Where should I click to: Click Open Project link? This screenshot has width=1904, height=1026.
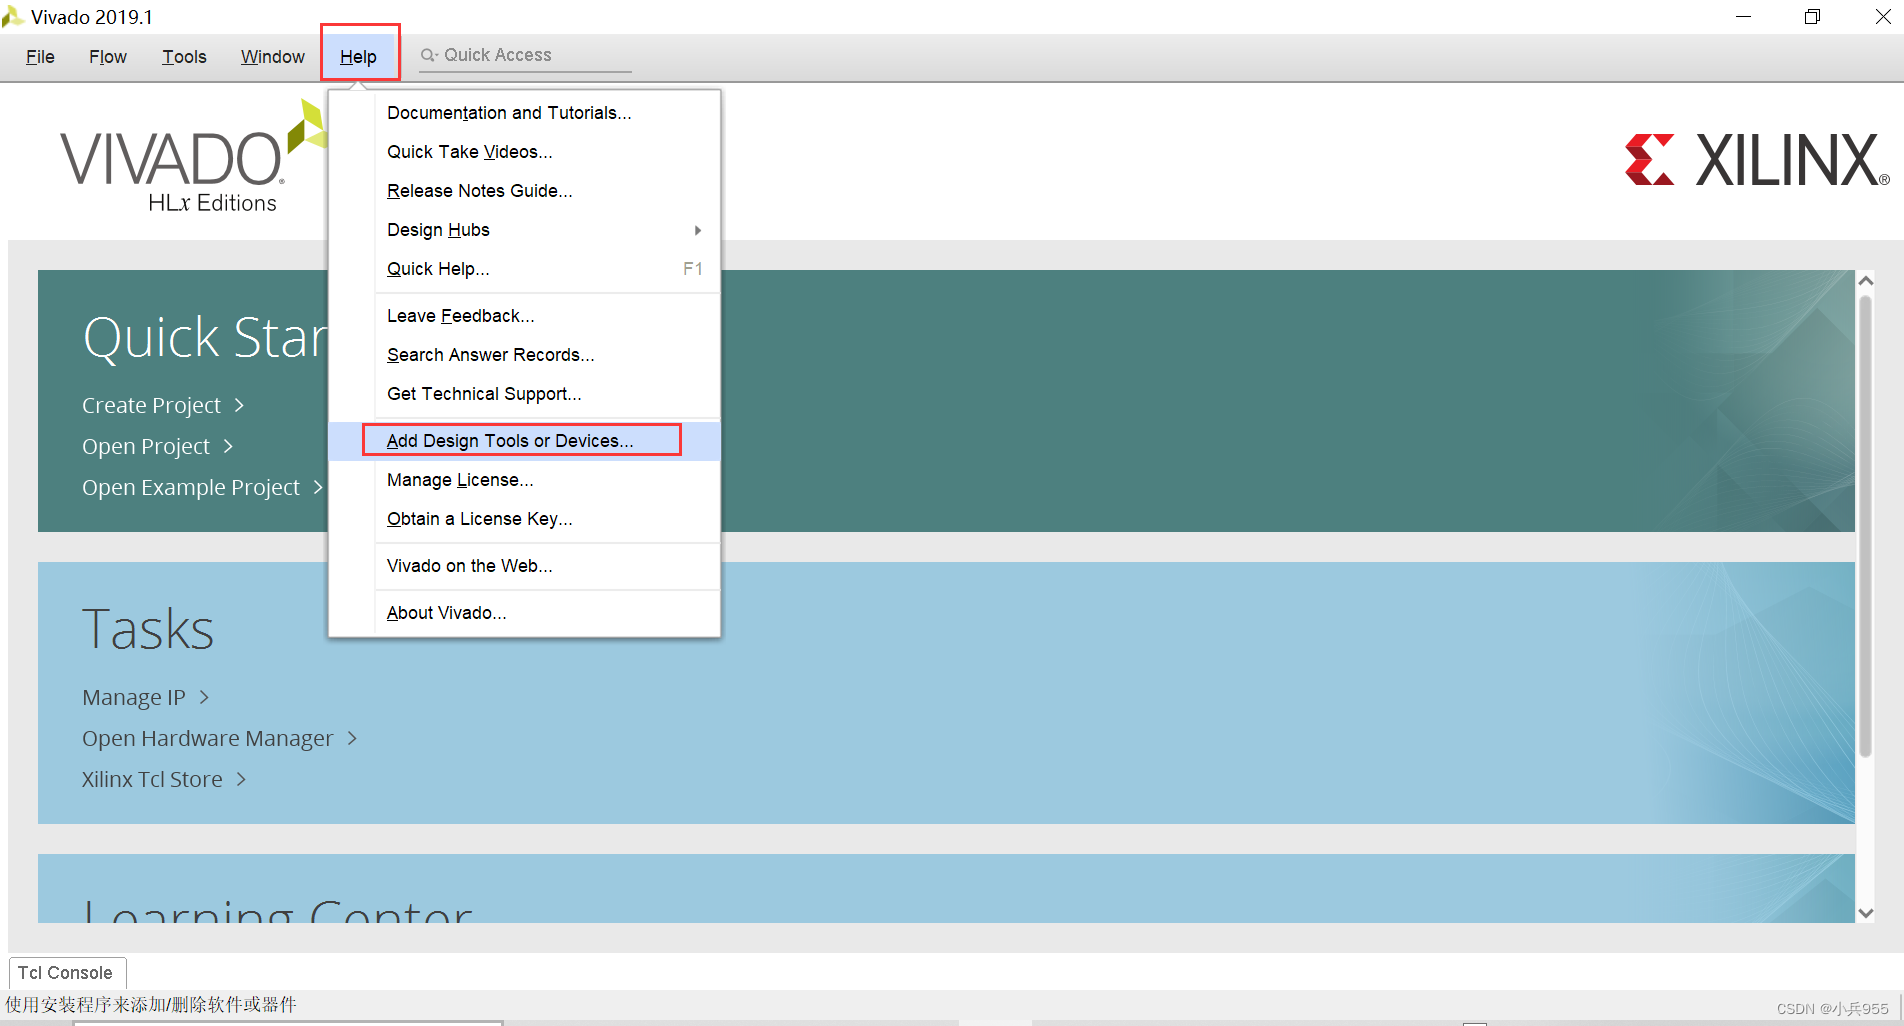click(146, 447)
